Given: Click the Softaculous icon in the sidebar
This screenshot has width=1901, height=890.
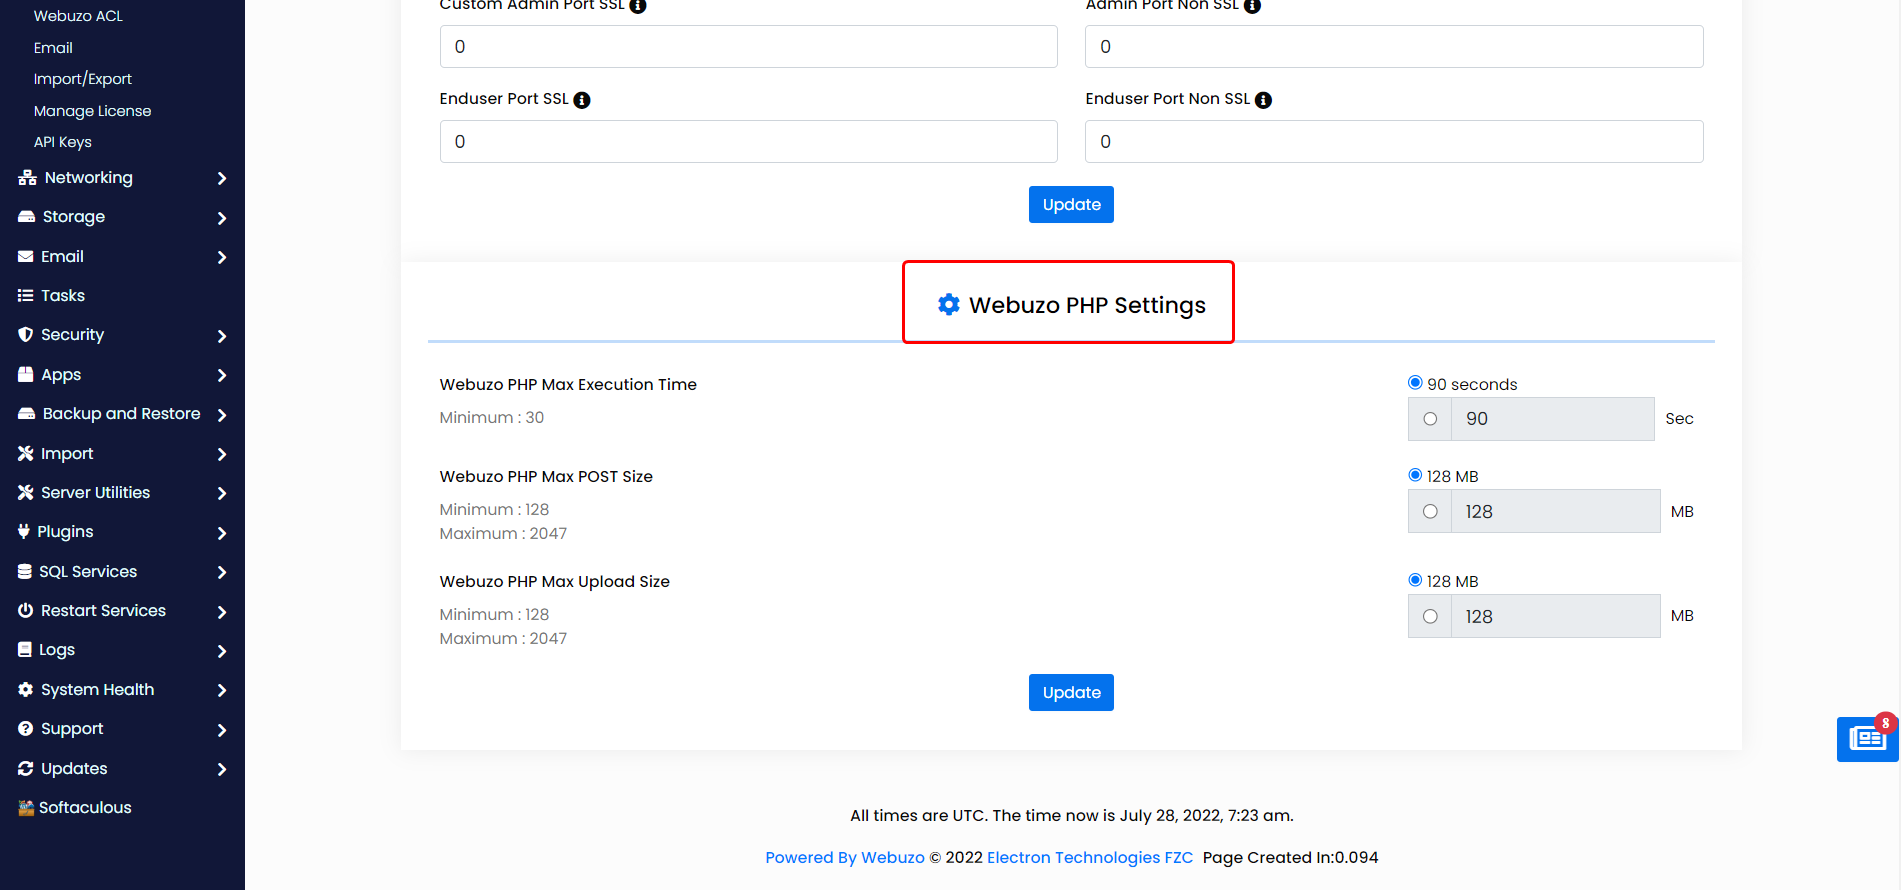Looking at the screenshot, I should click(26, 808).
